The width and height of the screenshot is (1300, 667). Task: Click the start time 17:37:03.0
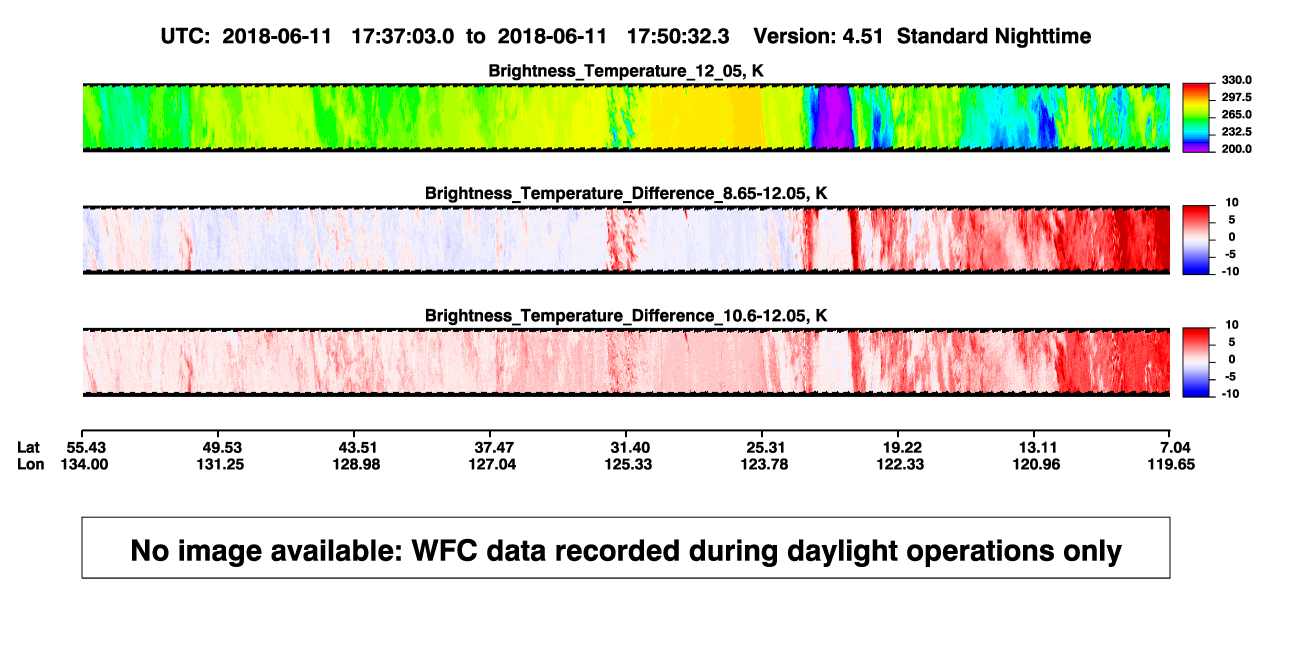(403, 36)
